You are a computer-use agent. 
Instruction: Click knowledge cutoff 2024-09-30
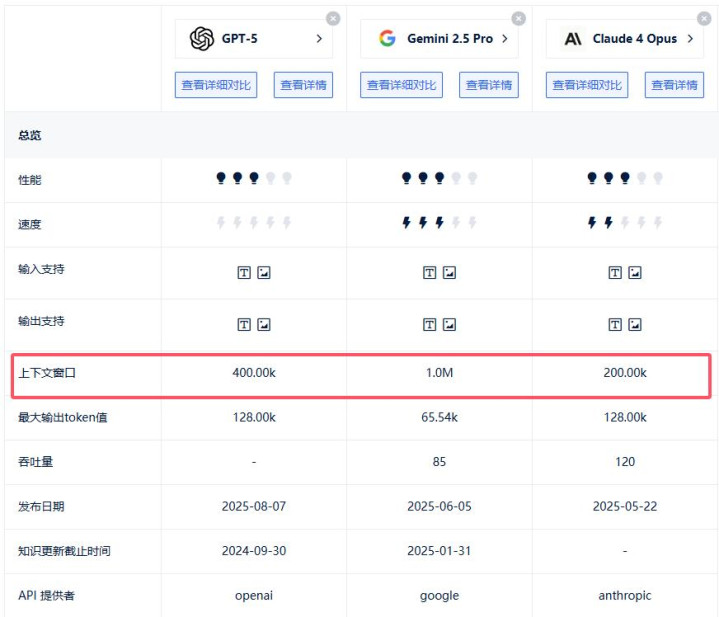254,551
